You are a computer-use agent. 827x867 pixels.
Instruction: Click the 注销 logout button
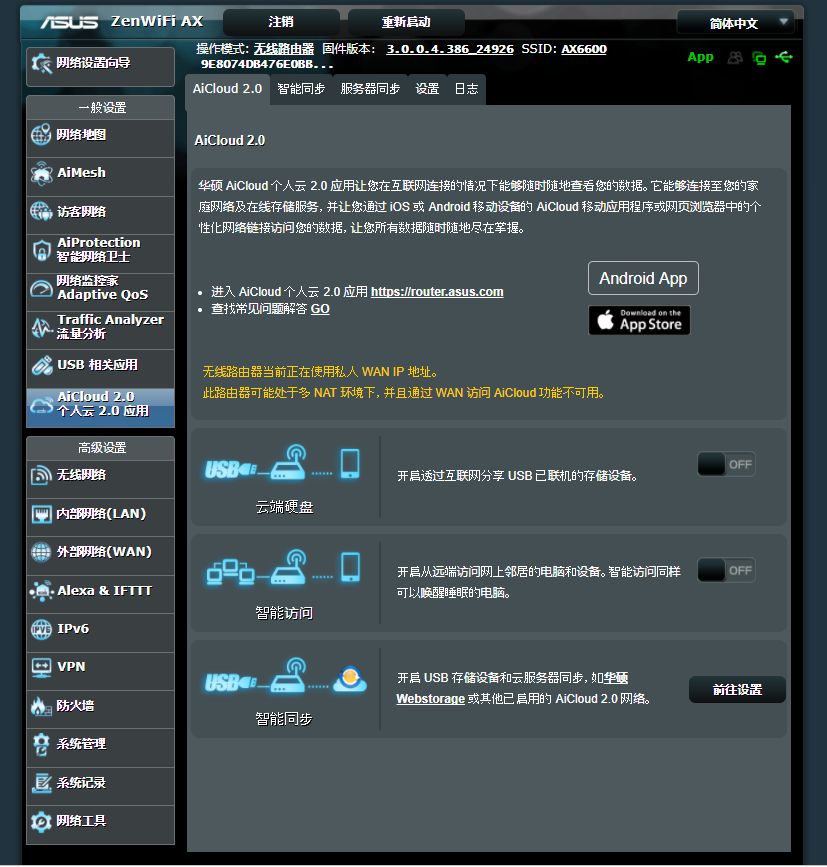tap(281, 22)
